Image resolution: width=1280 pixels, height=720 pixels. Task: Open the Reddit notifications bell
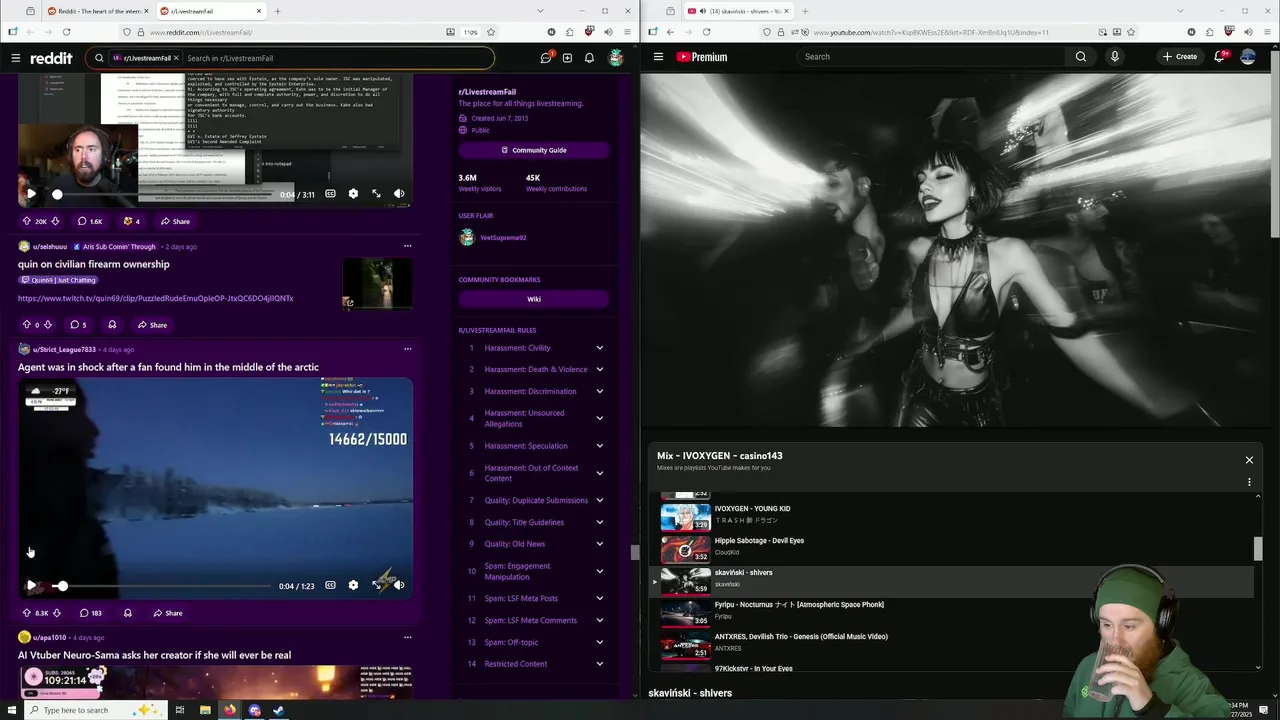click(x=589, y=58)
